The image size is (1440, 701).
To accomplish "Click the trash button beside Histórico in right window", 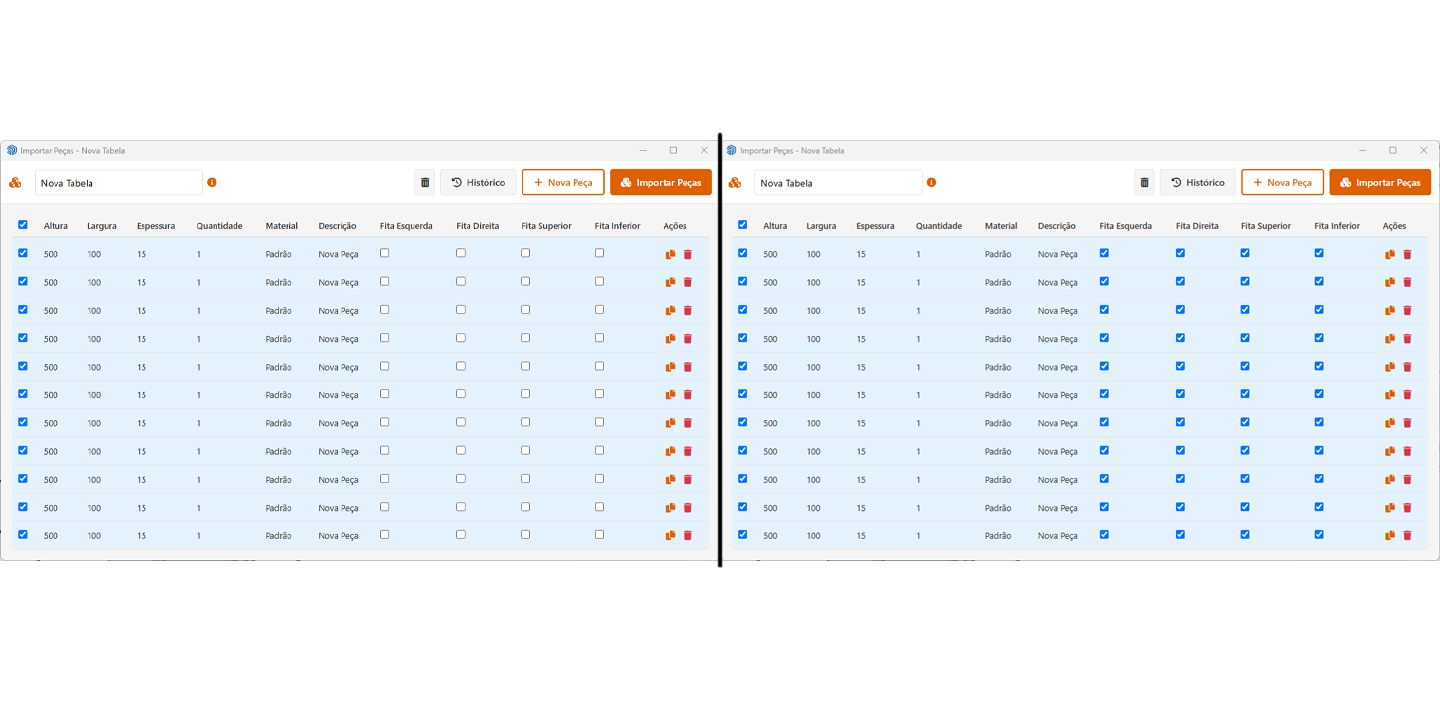I will pos(1144,183).
